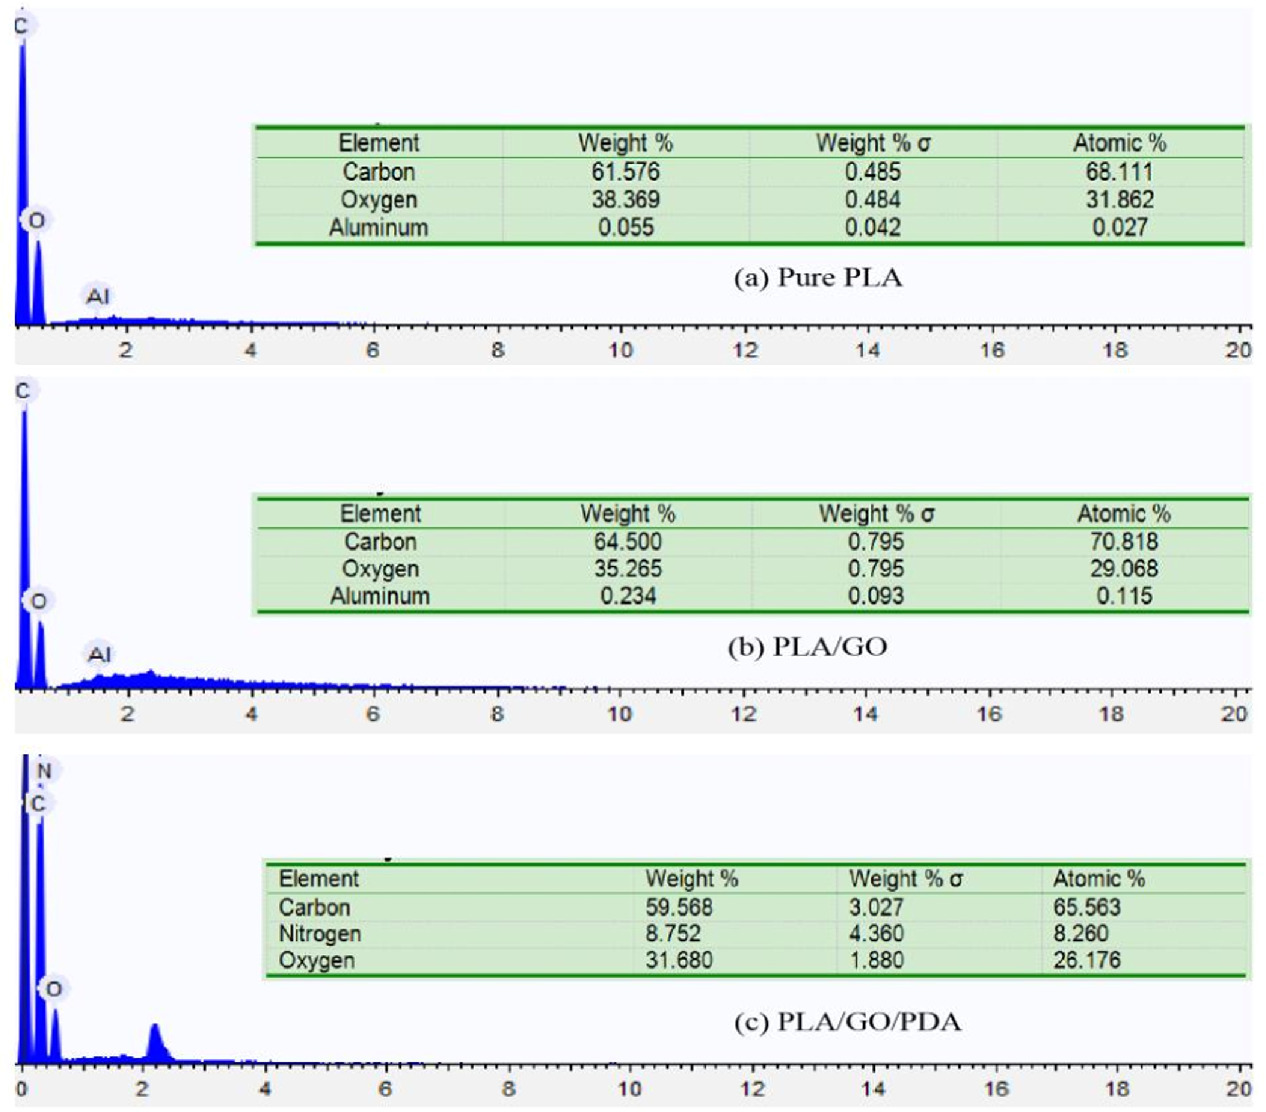Click the Nitrogen row label
This screenshot has width=1266, height=1112.
coord(320,934)
